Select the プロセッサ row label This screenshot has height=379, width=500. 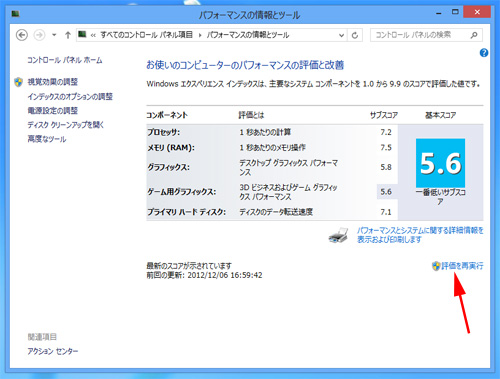click(164, 132)
